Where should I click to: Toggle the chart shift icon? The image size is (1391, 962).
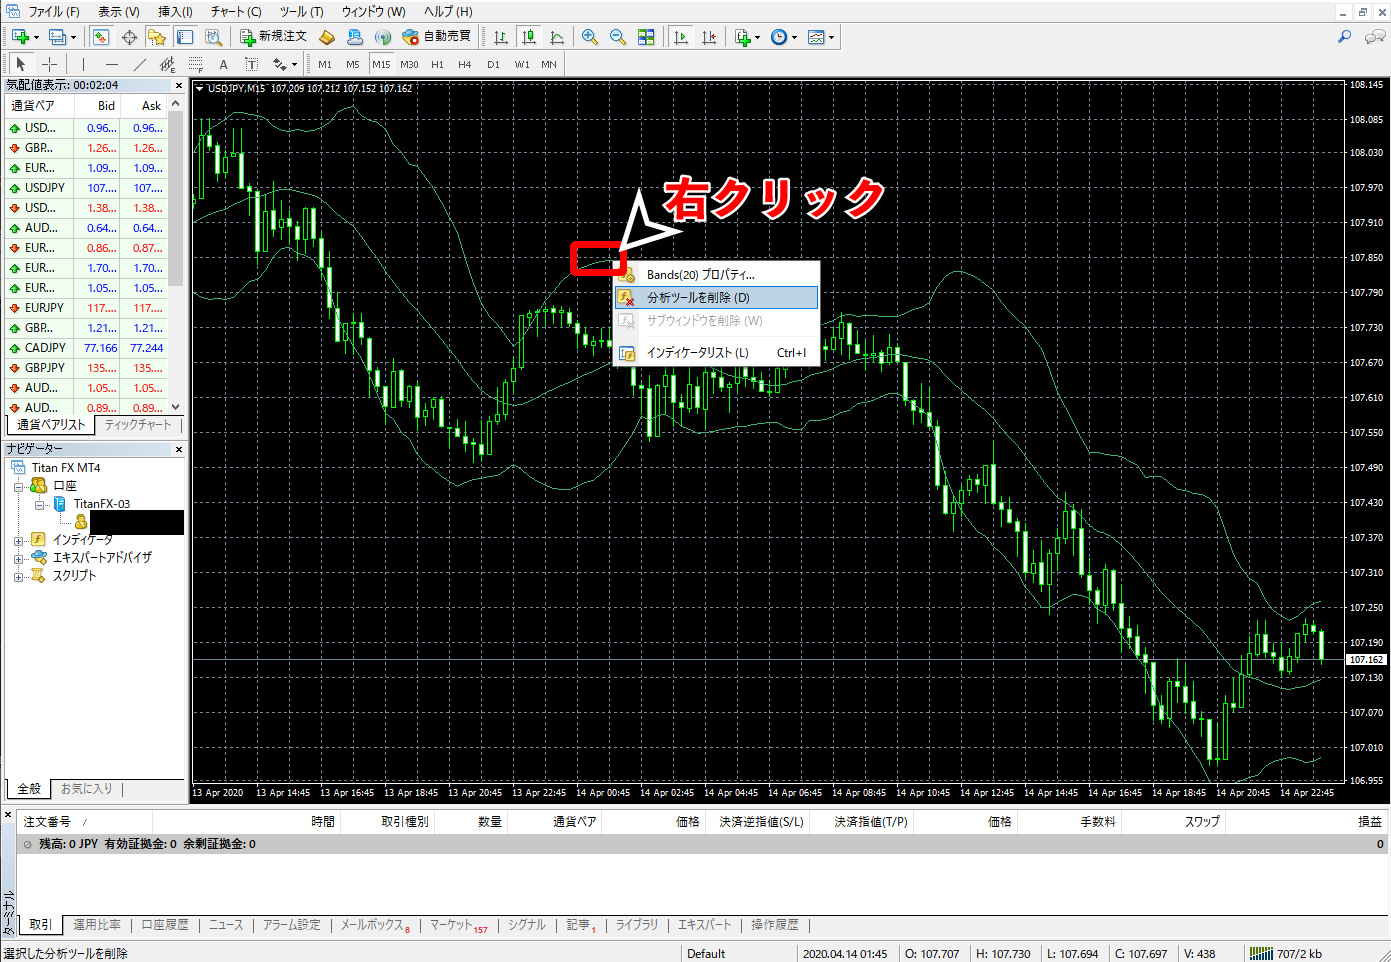(x=709, y=37)
